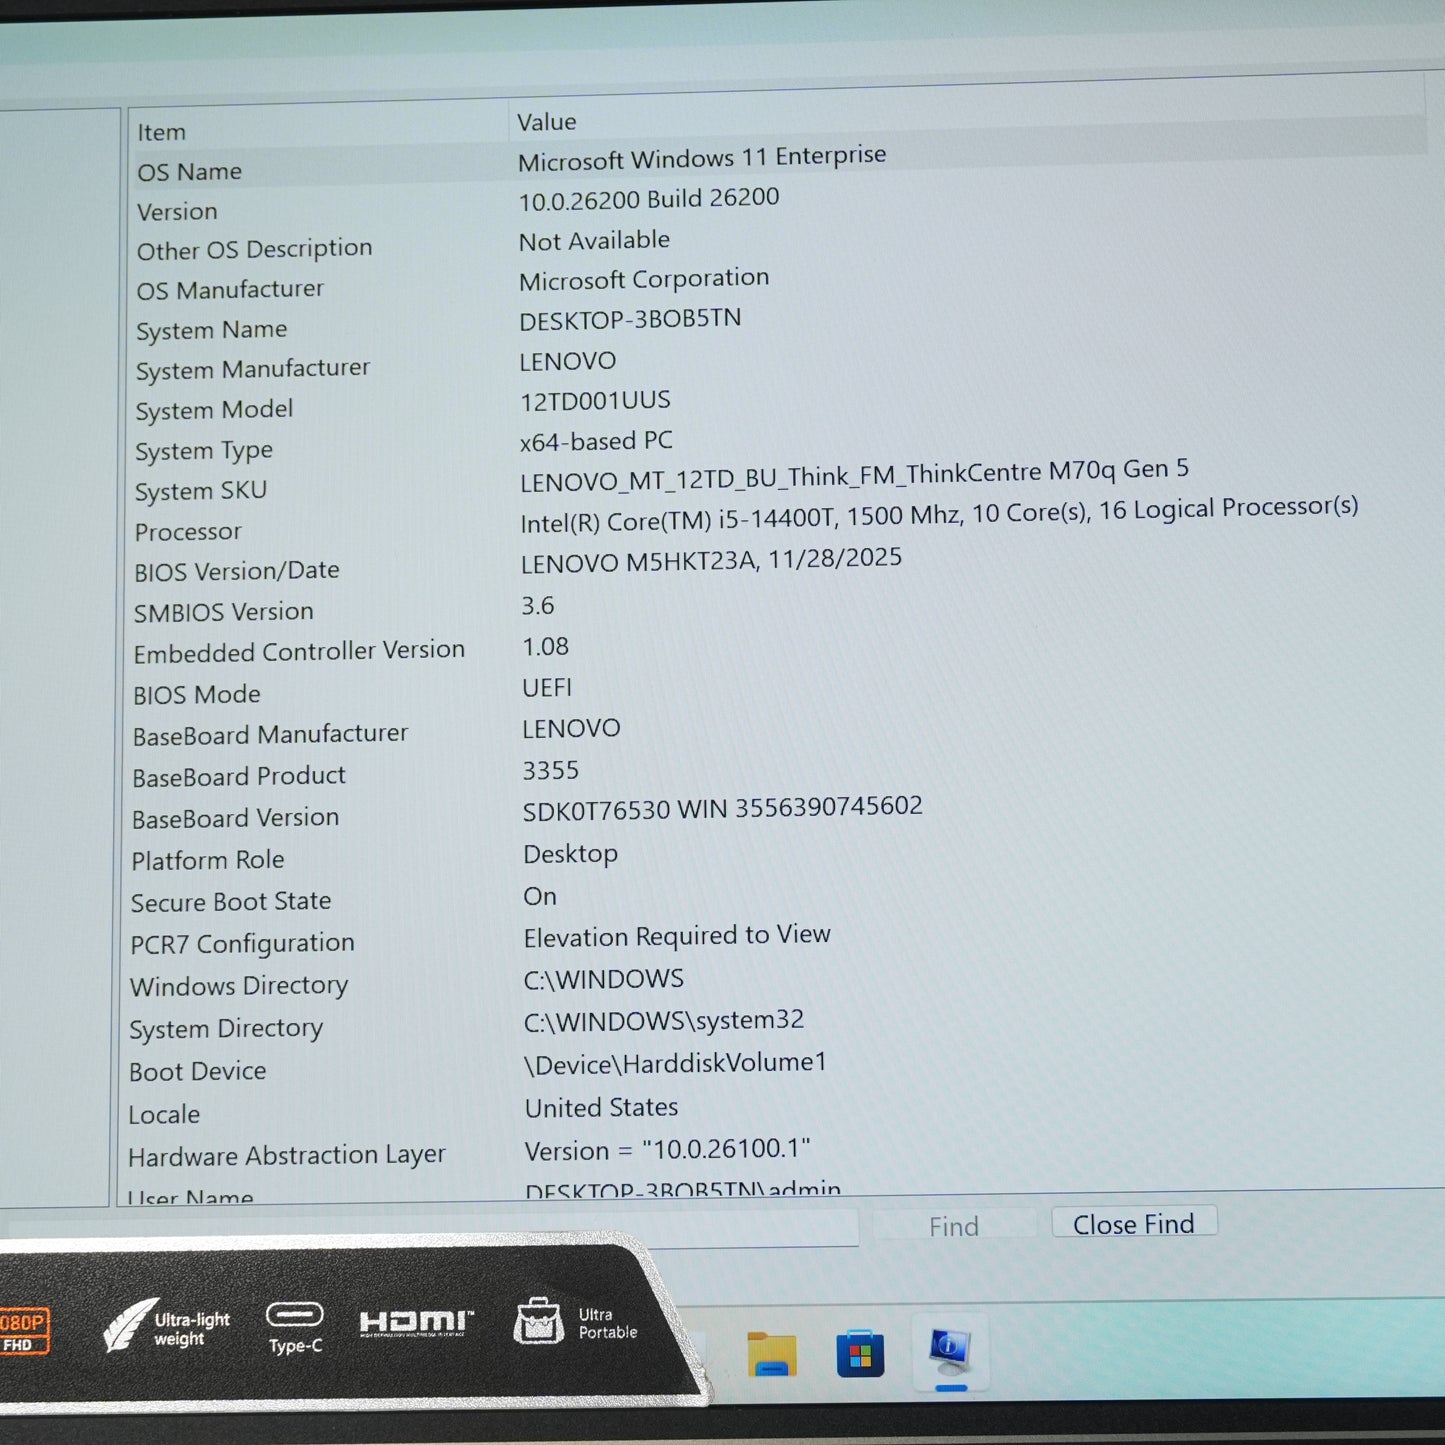This screenshot has width=1445, height=1445.
Task: Click the value Microsoft Windows 11 Enterprise
Action: 702,158
